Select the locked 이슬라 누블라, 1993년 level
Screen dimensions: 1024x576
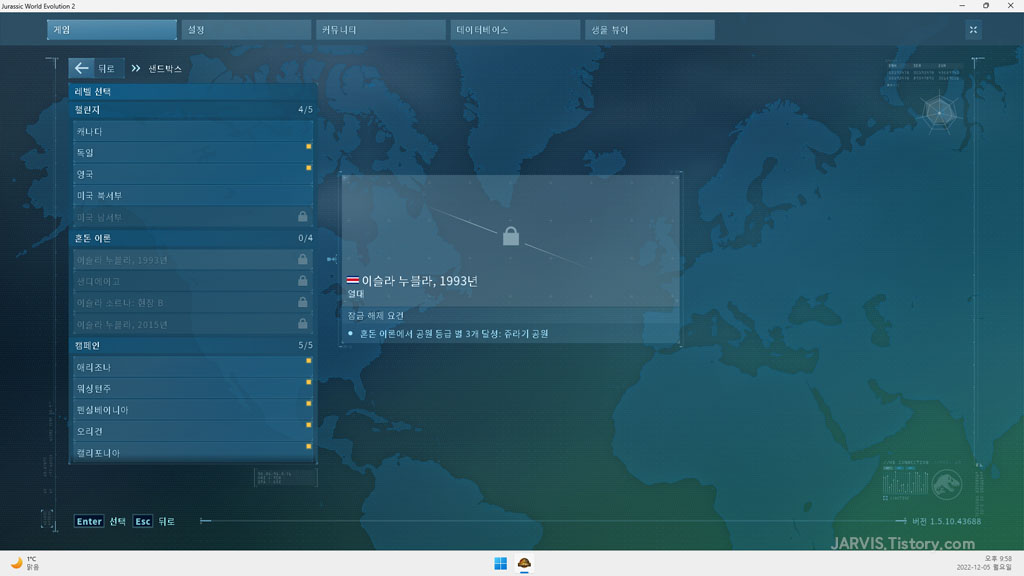(x=193, y=260)
